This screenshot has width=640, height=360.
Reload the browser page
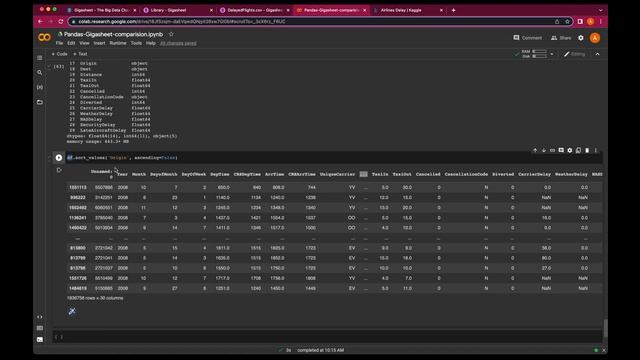click(x=61, y=22)
